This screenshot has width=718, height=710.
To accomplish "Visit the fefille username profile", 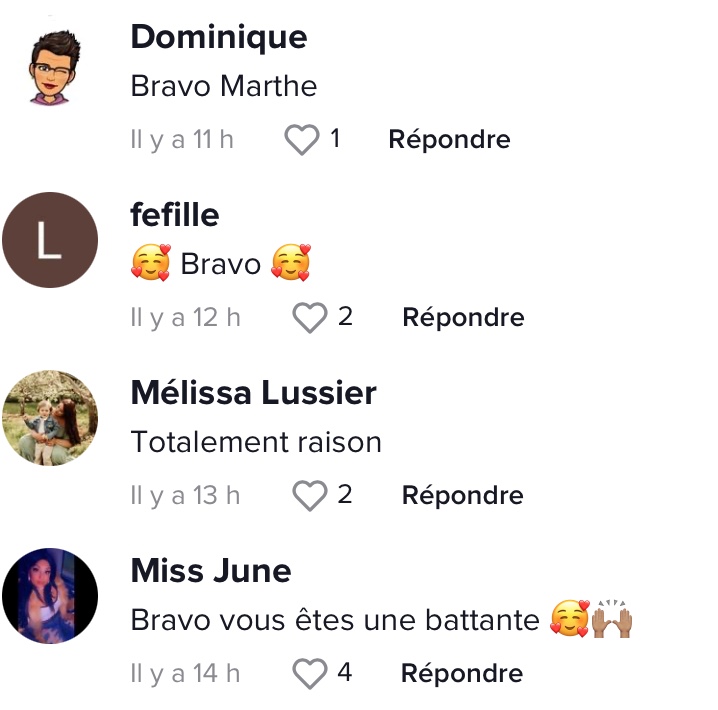I will pyautogui.click(x=175, y=215).
